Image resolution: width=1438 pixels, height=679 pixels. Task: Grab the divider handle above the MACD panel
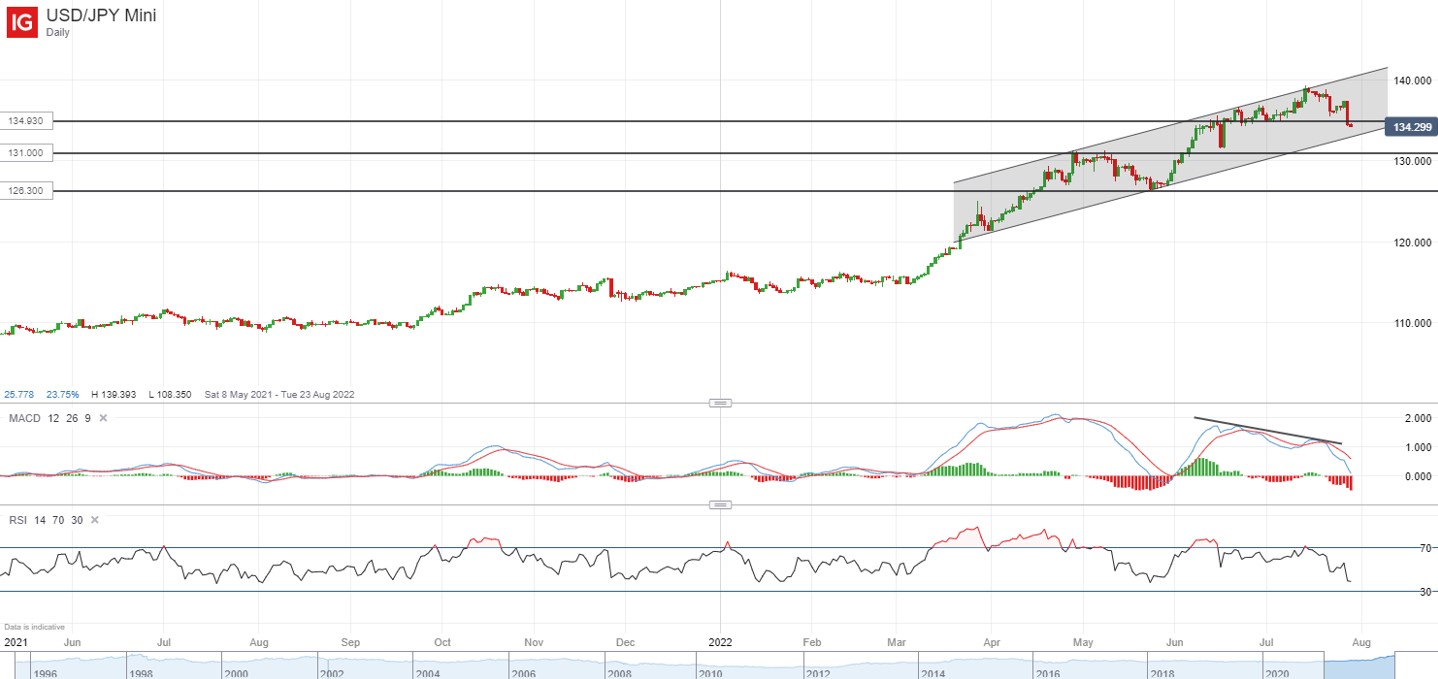click(x=719, y=402)
